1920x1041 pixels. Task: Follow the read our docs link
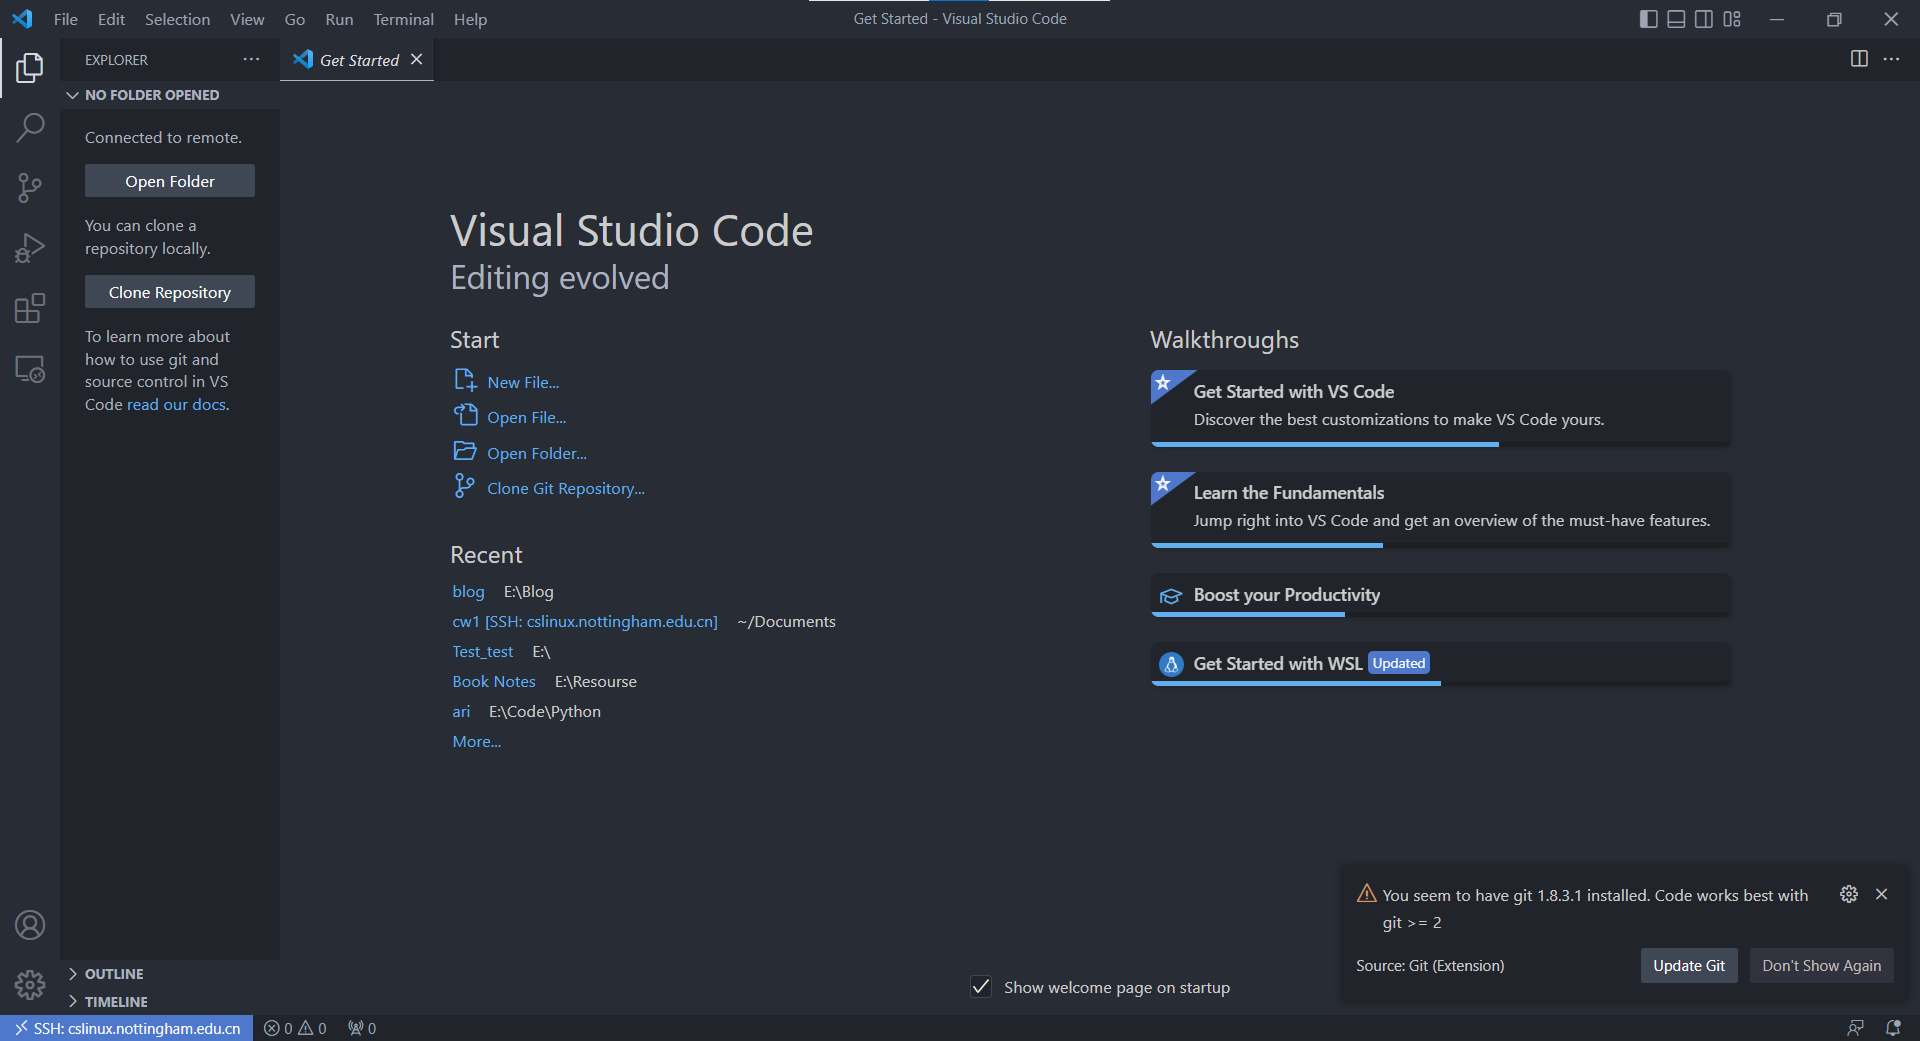pyautogui.click(x=178, y=404)
